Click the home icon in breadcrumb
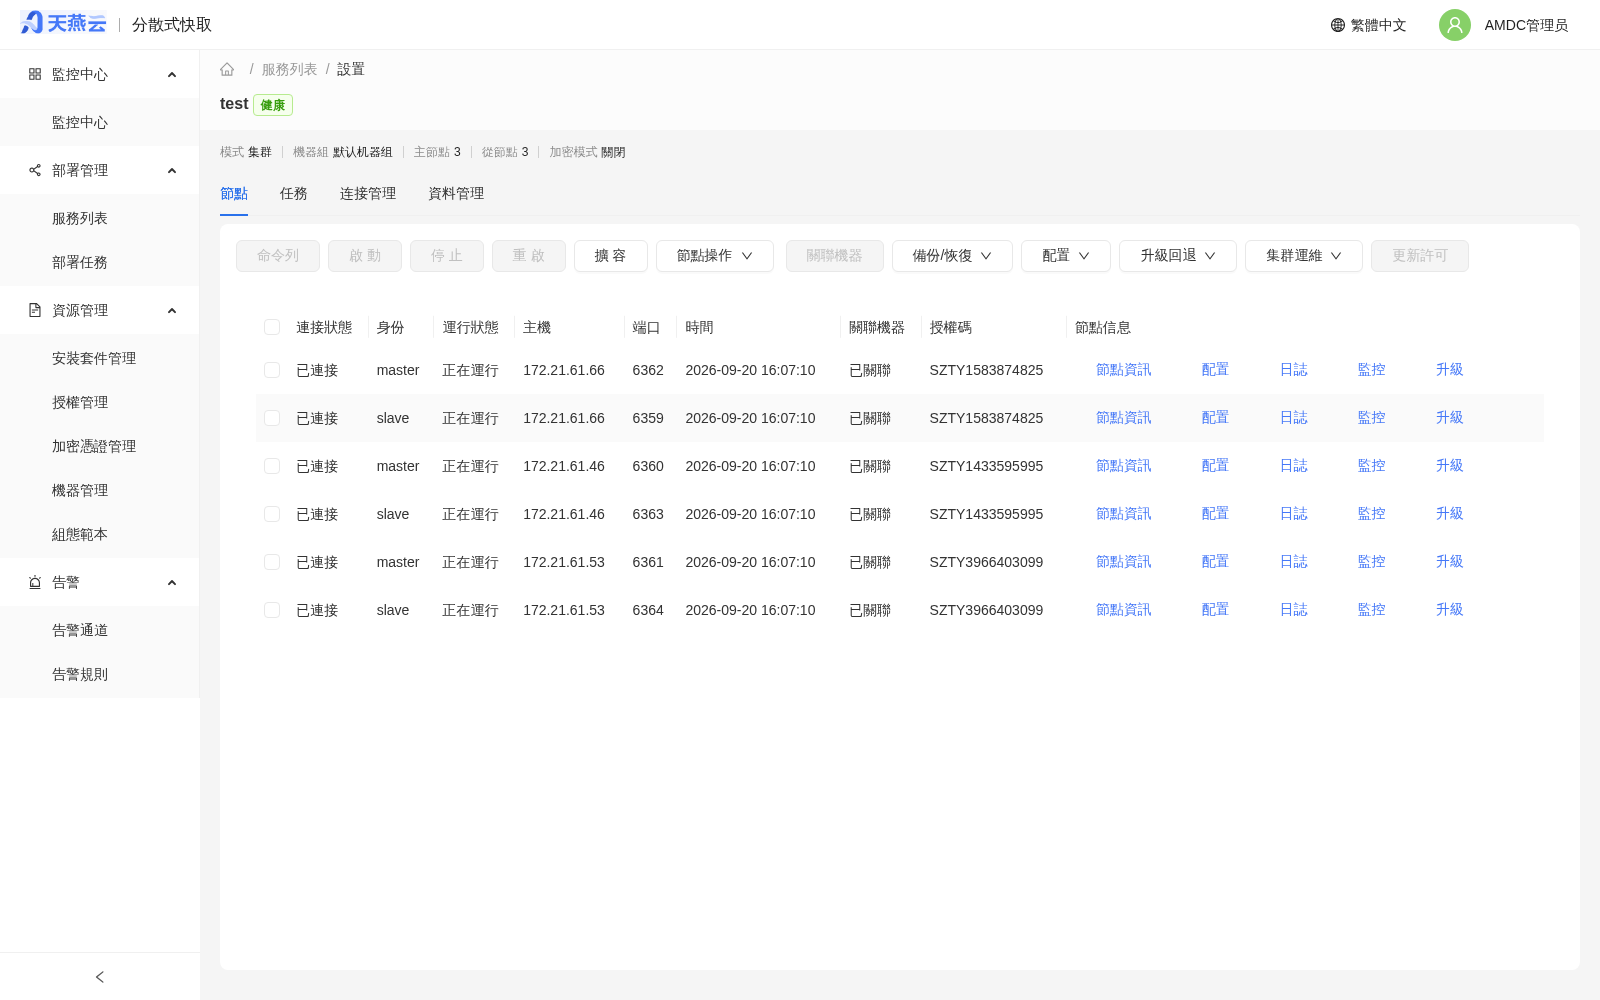This screenshot has width=1600, height=1000. pyautogui.click(x=227, y=69)
